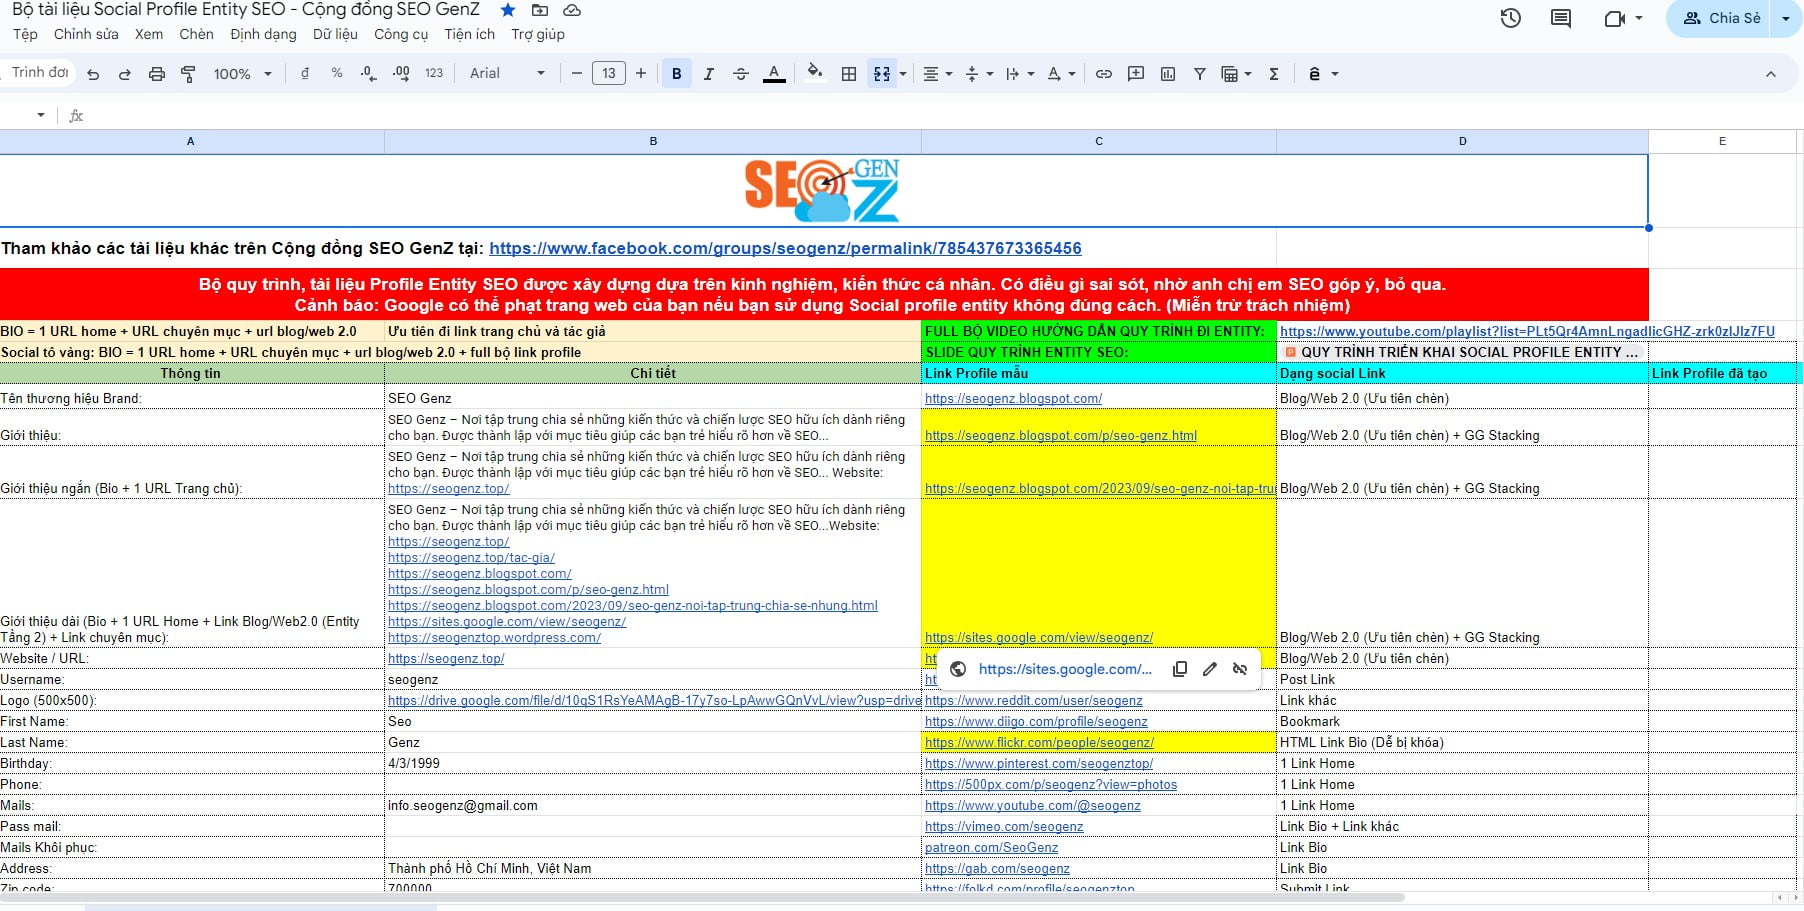Open text rotation dropdown

point(1060,74)
